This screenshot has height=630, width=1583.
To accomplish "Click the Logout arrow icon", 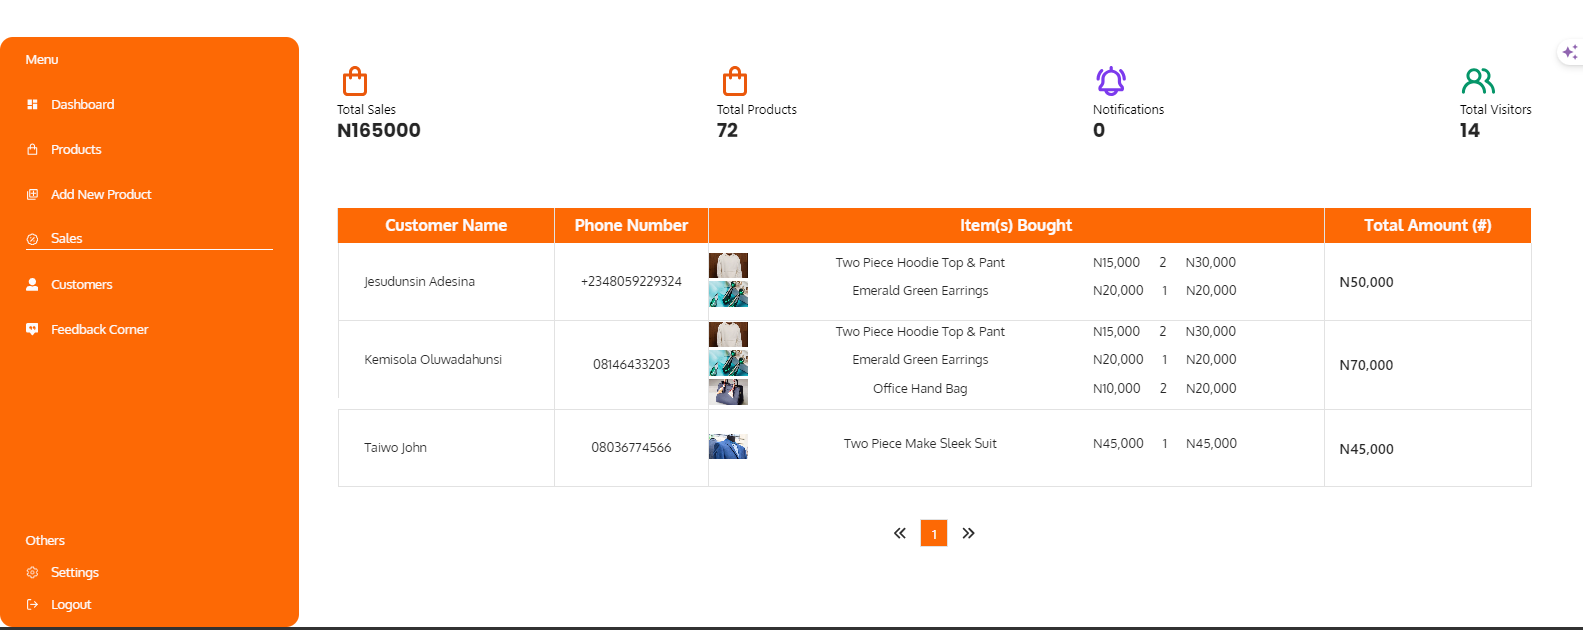I will tap(32, 604).
